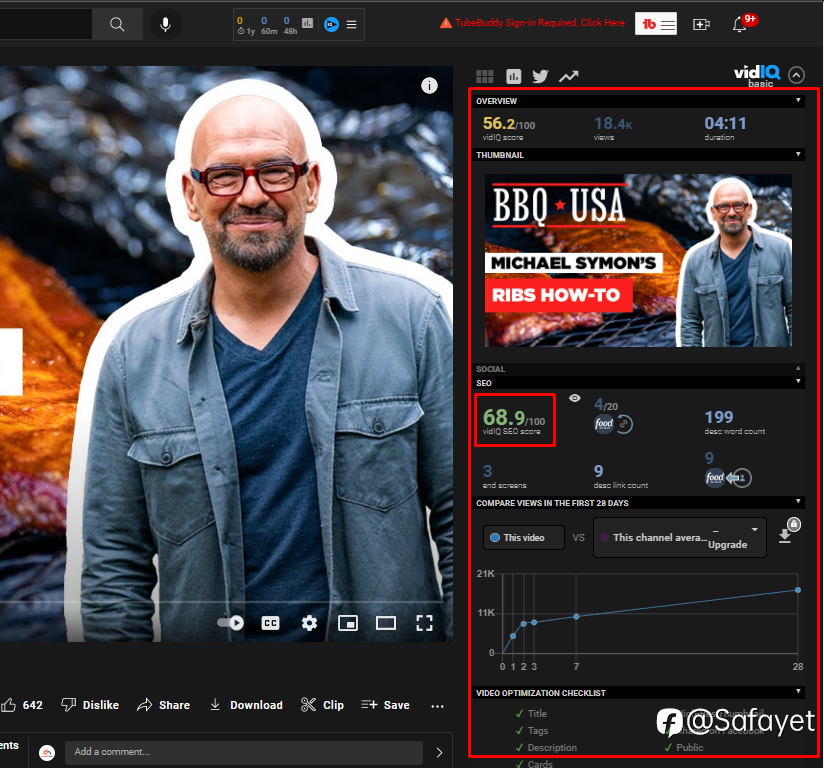Click the Dislike button
Screen dimensions: 824x768
click(x=90, y=705)
